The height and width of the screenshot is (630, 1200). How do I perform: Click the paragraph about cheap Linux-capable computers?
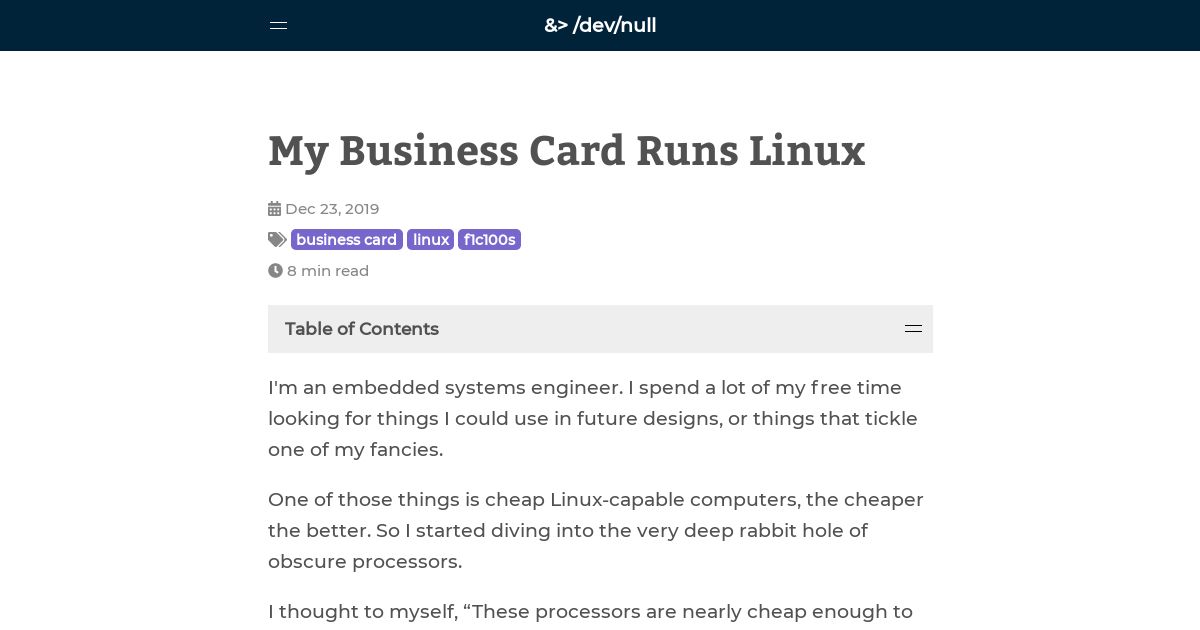pyautogui.click(x=596, y=530)
